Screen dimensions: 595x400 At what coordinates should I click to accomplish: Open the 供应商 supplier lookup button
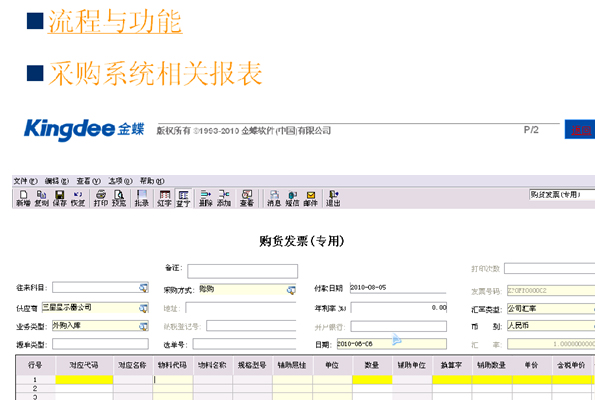(x=143, y=308)
